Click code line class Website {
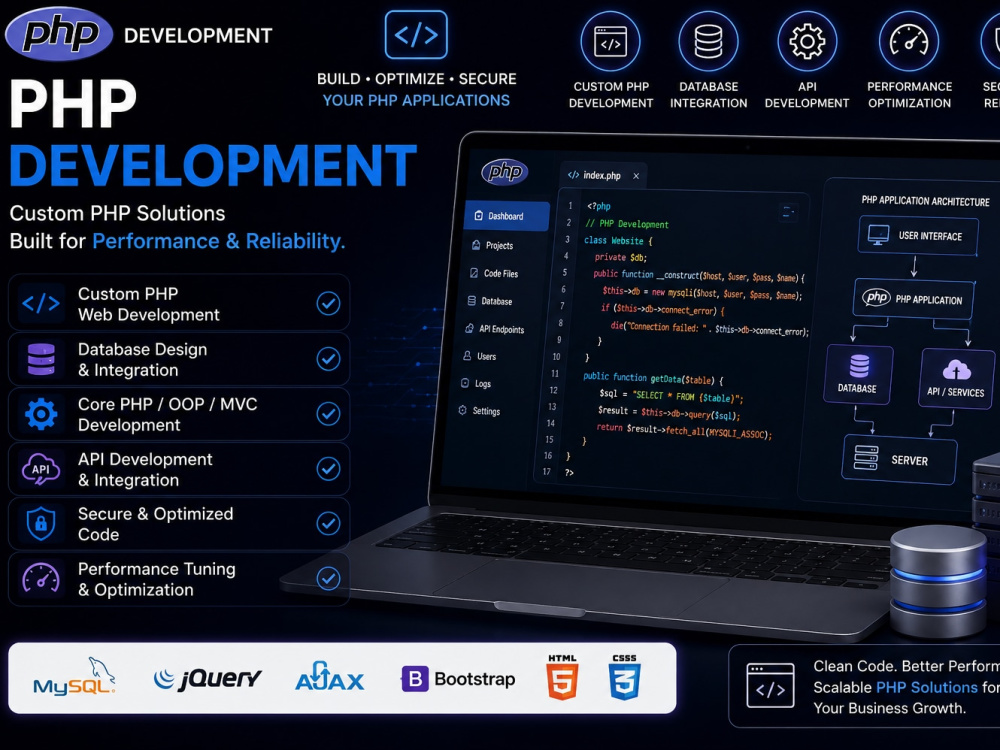This screenshot has height=750, width=1000. (618, 241)
